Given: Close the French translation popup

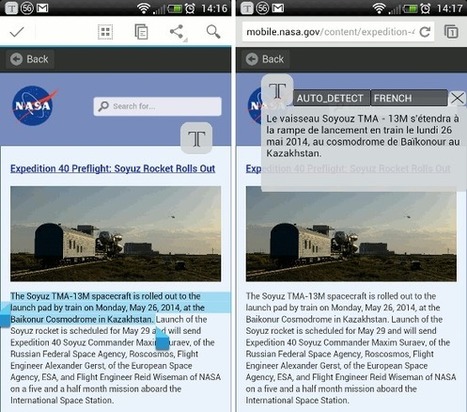Looking at the screenshot, I should click(457, 98).
